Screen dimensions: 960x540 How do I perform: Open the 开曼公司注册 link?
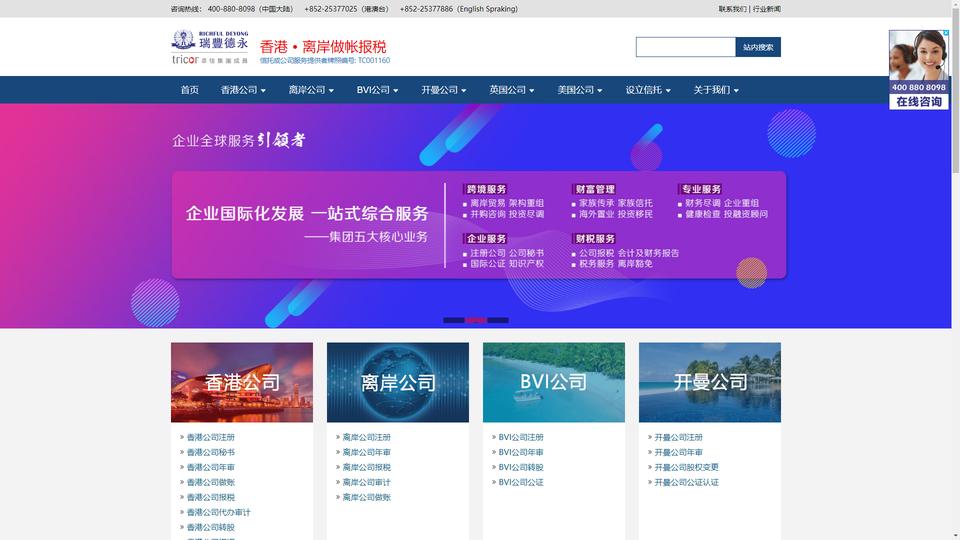[x=678, y=437]
